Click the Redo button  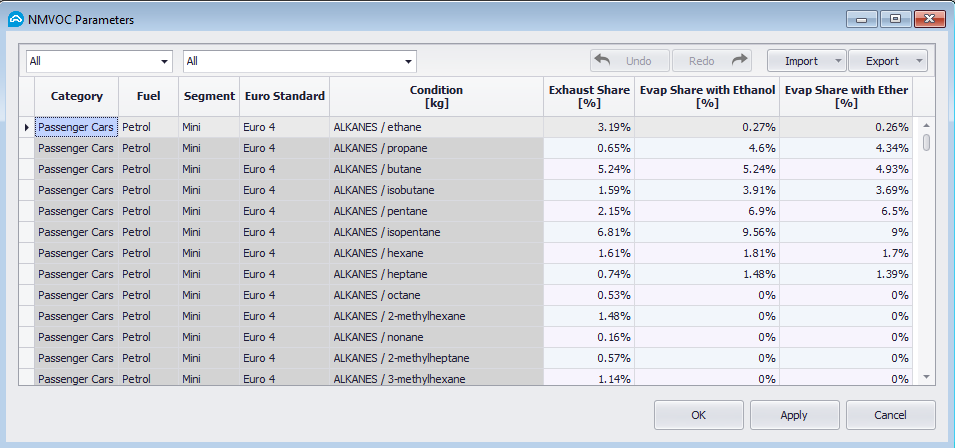click(712, 61)
